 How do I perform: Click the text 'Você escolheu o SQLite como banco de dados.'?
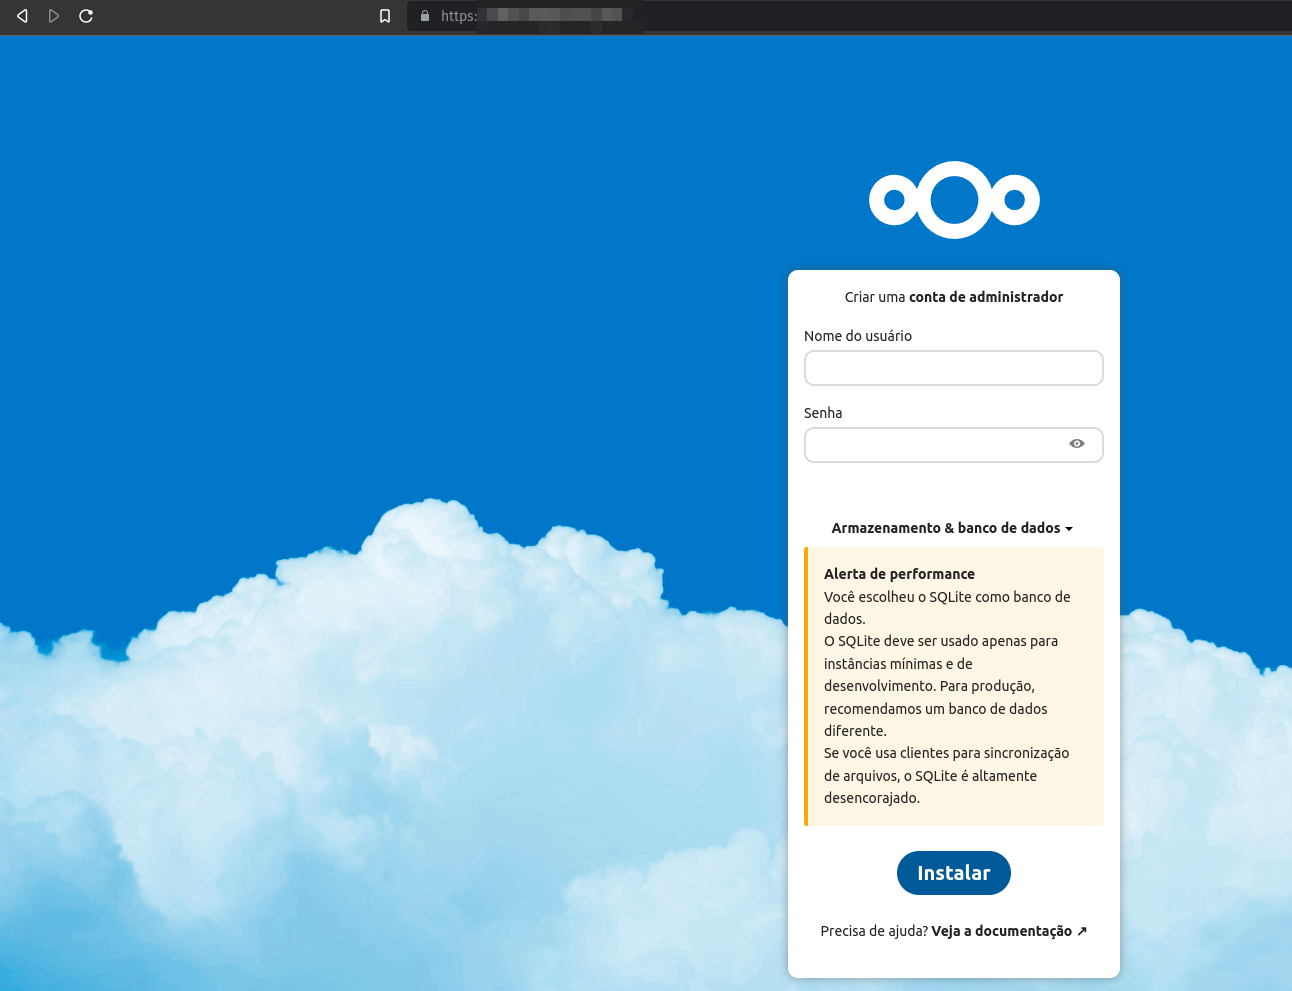point(947,608)
